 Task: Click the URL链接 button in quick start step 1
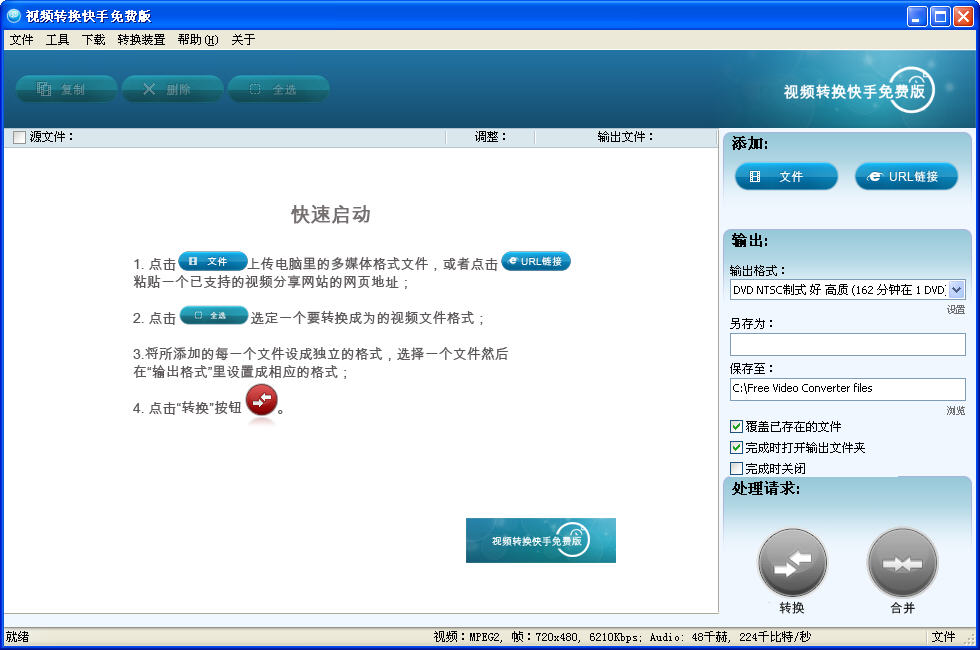[536, 261]
